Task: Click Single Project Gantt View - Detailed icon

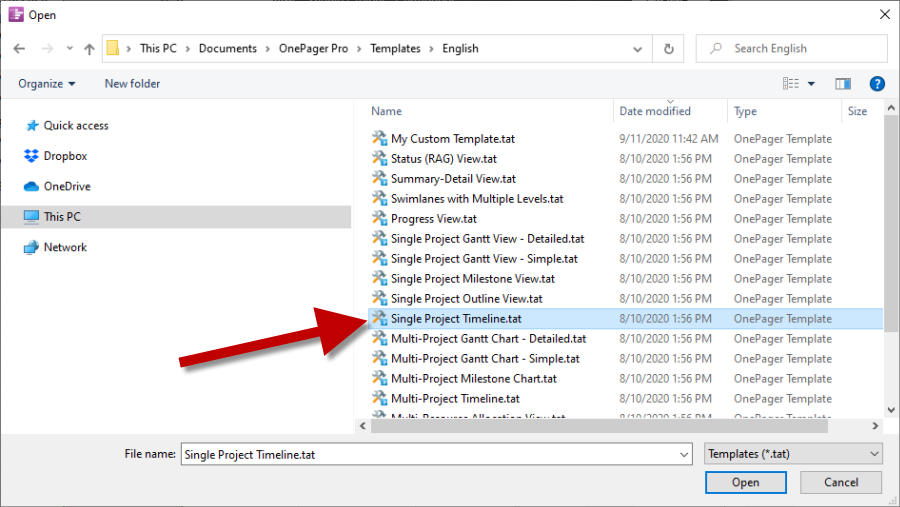Action: [379, 238]
